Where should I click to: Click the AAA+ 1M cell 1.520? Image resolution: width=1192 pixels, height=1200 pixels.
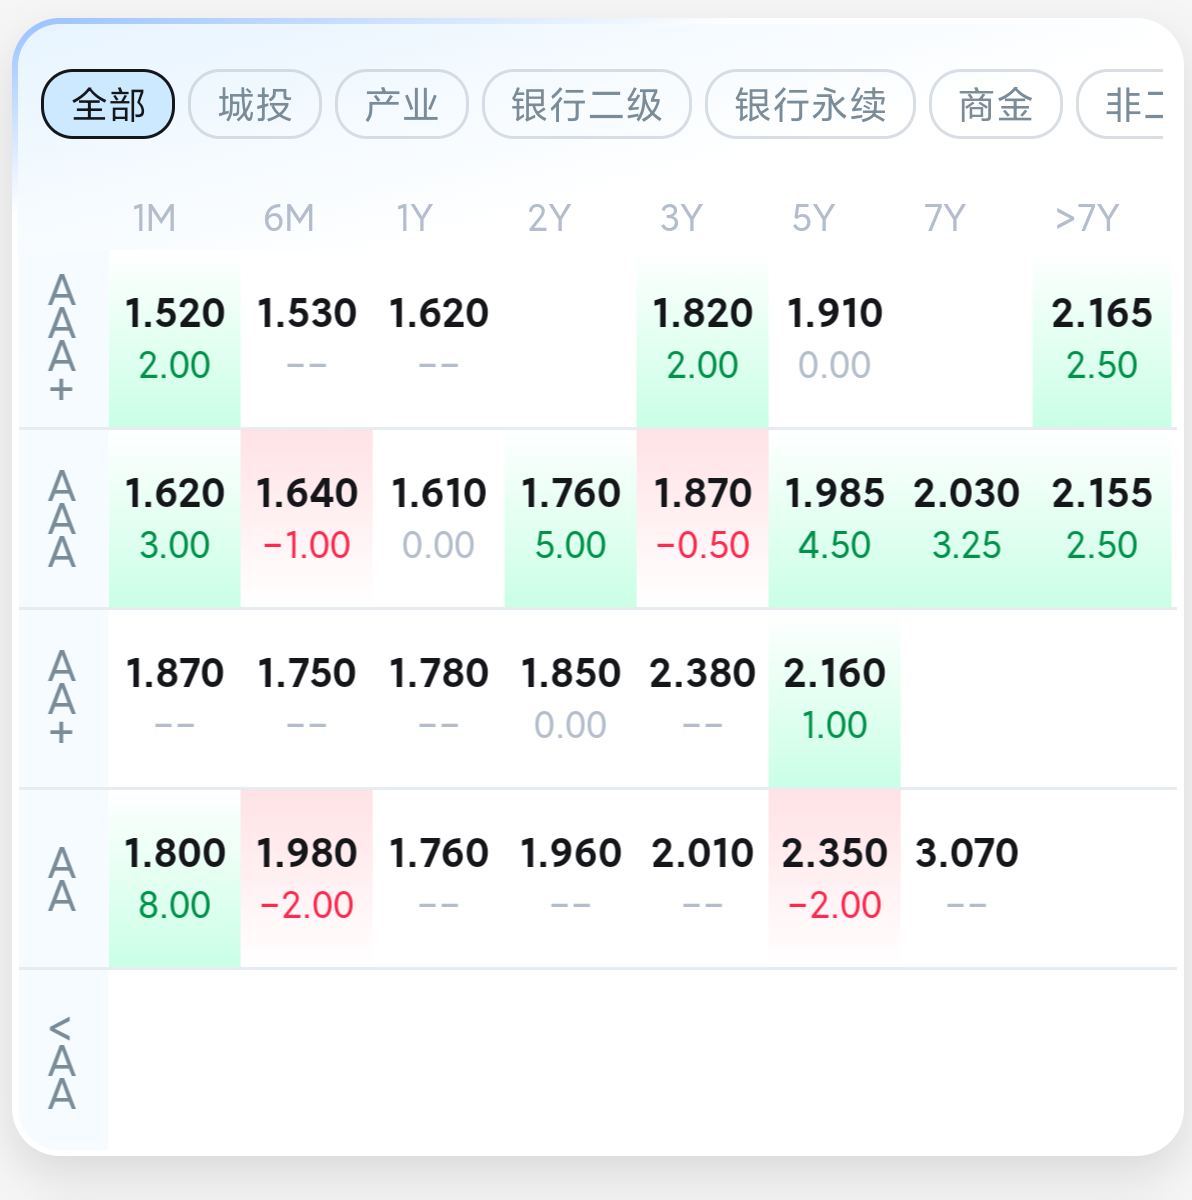tap(174, 338)
